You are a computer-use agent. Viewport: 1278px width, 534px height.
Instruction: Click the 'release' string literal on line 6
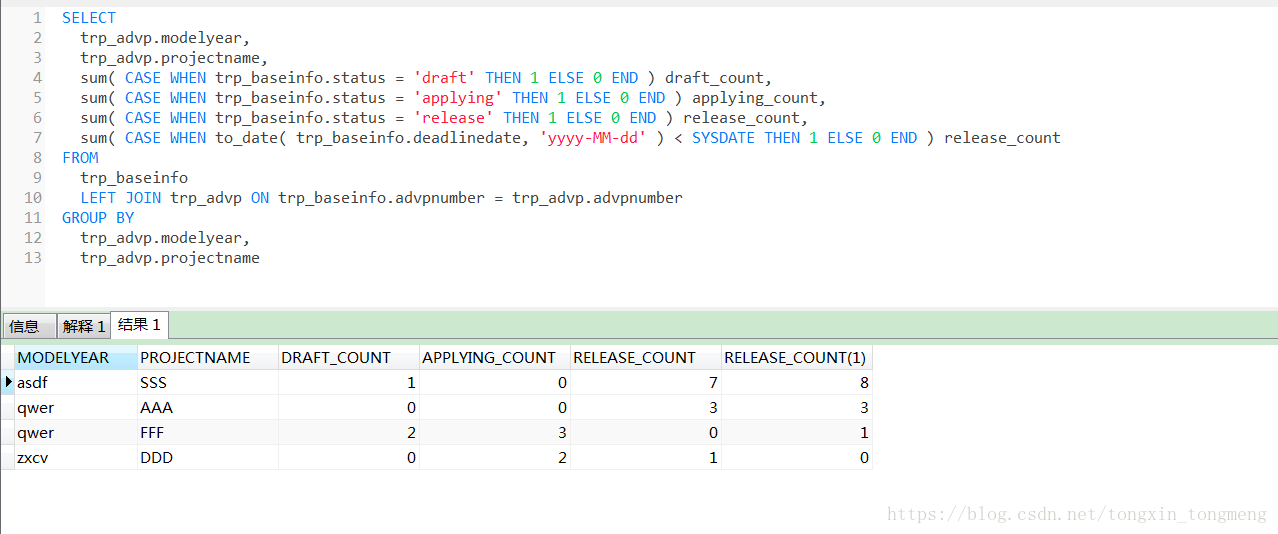[x=453, y=118]
